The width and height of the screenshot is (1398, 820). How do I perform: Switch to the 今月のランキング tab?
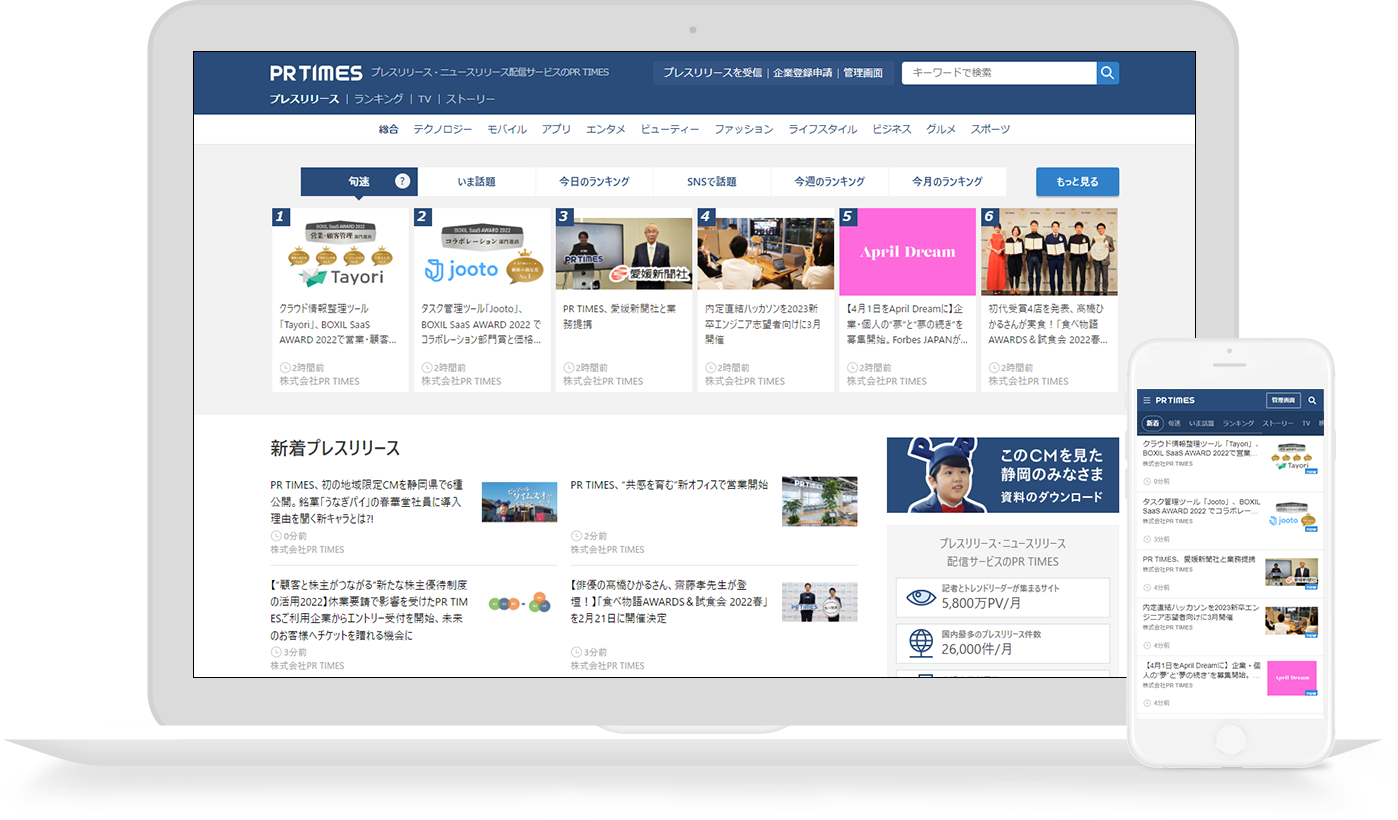pos(947,182)
